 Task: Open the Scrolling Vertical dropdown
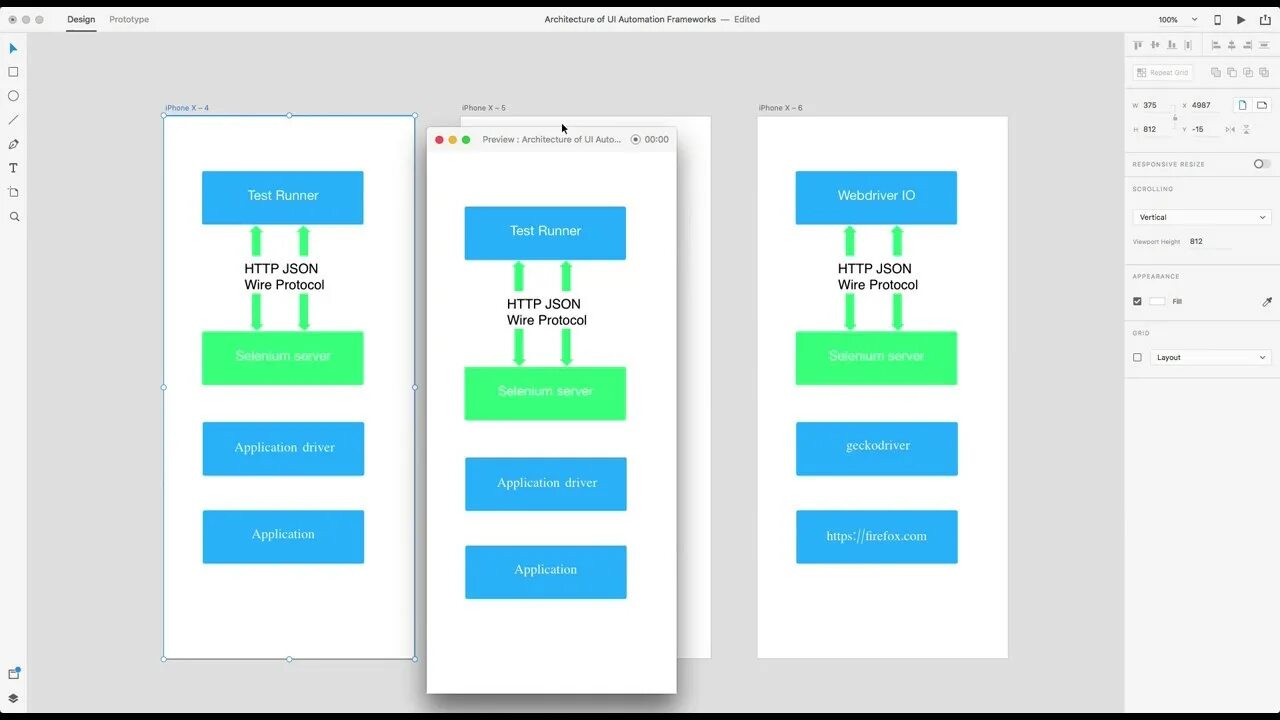[1202, 217]
